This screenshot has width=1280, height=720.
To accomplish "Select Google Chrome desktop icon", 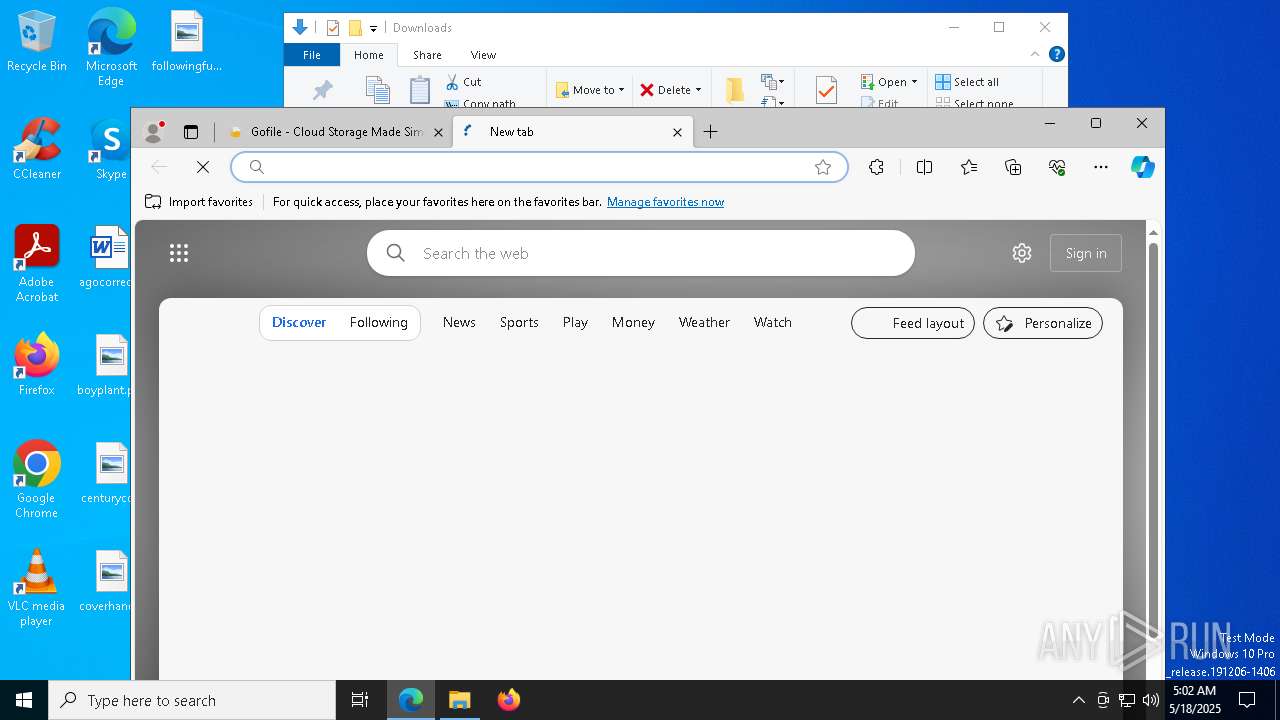I will (36, 480).
